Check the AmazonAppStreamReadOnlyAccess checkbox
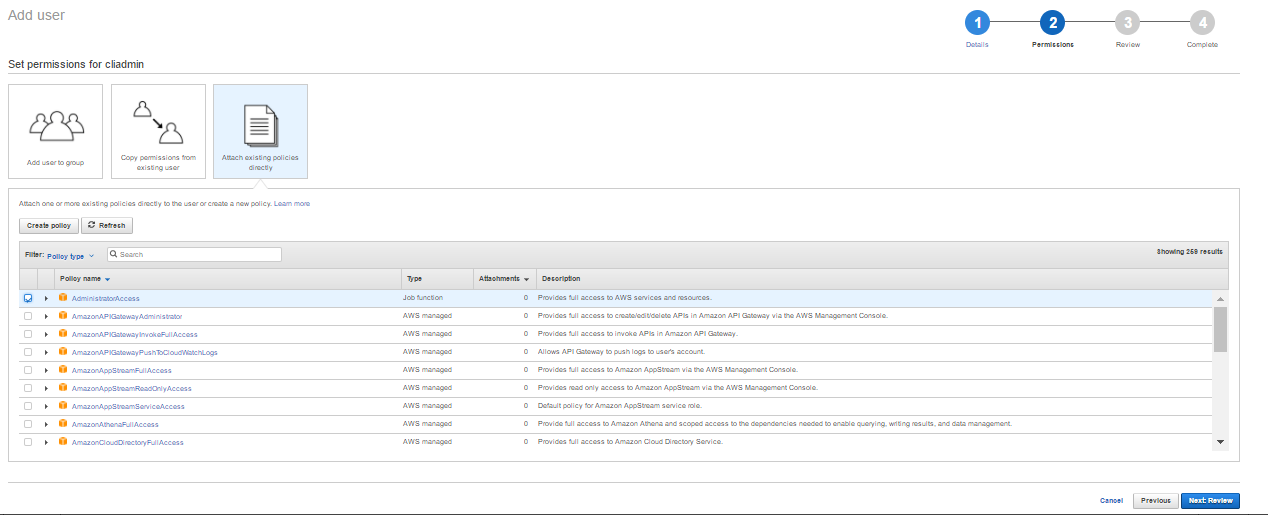The image size is (1268, 515). [28, 388]
